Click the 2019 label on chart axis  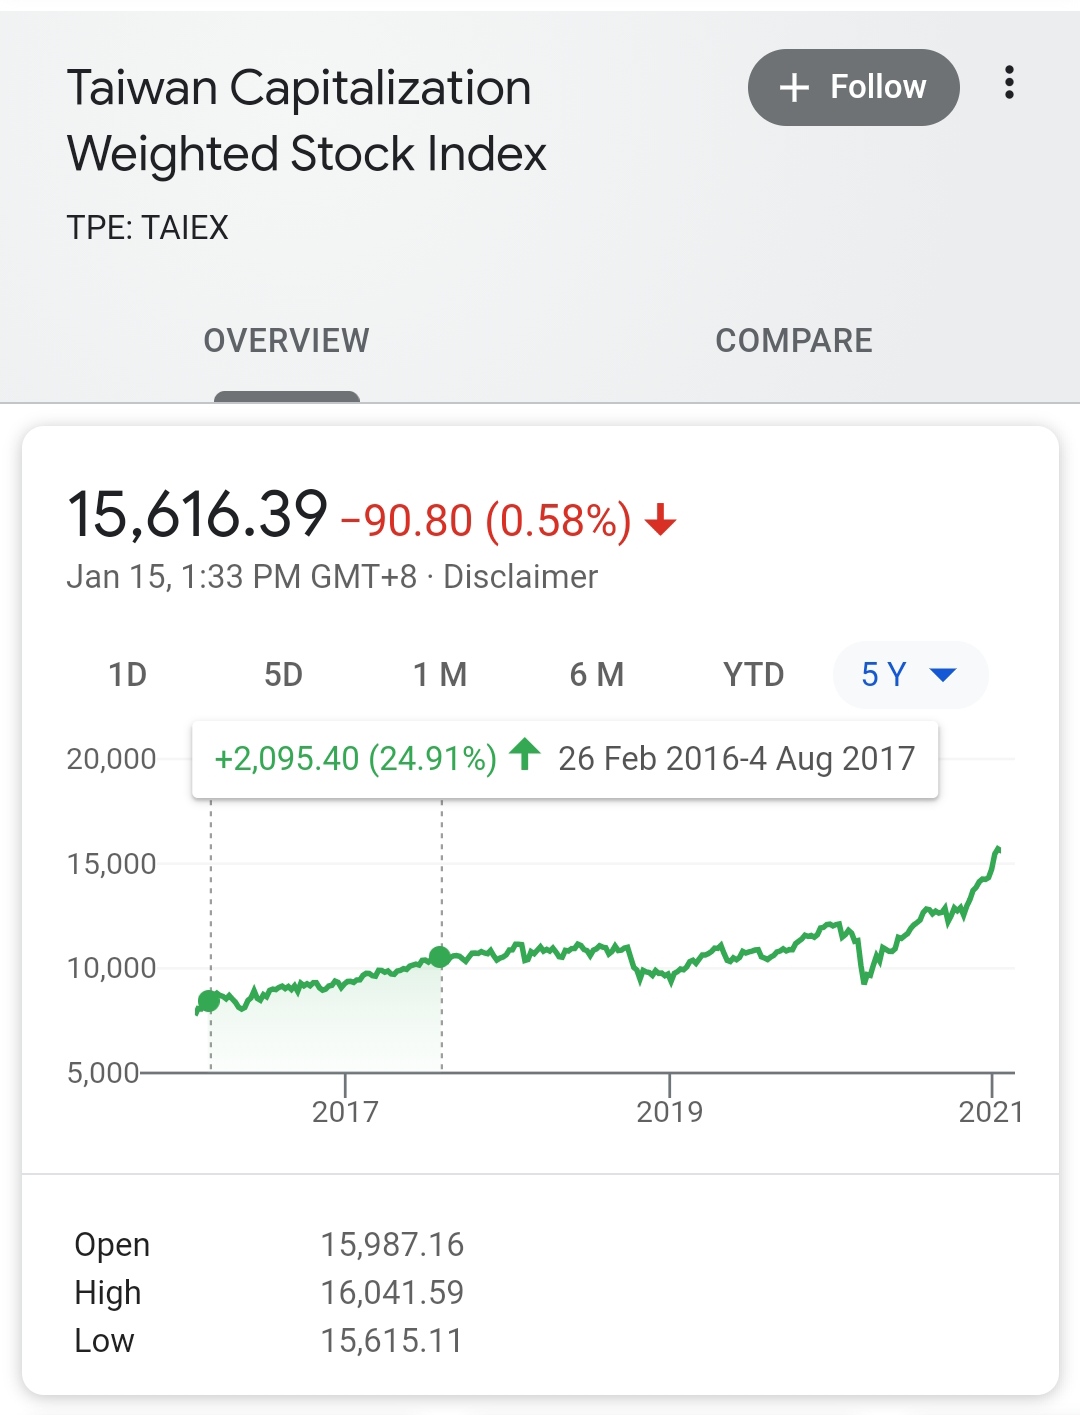(669, 1111)
